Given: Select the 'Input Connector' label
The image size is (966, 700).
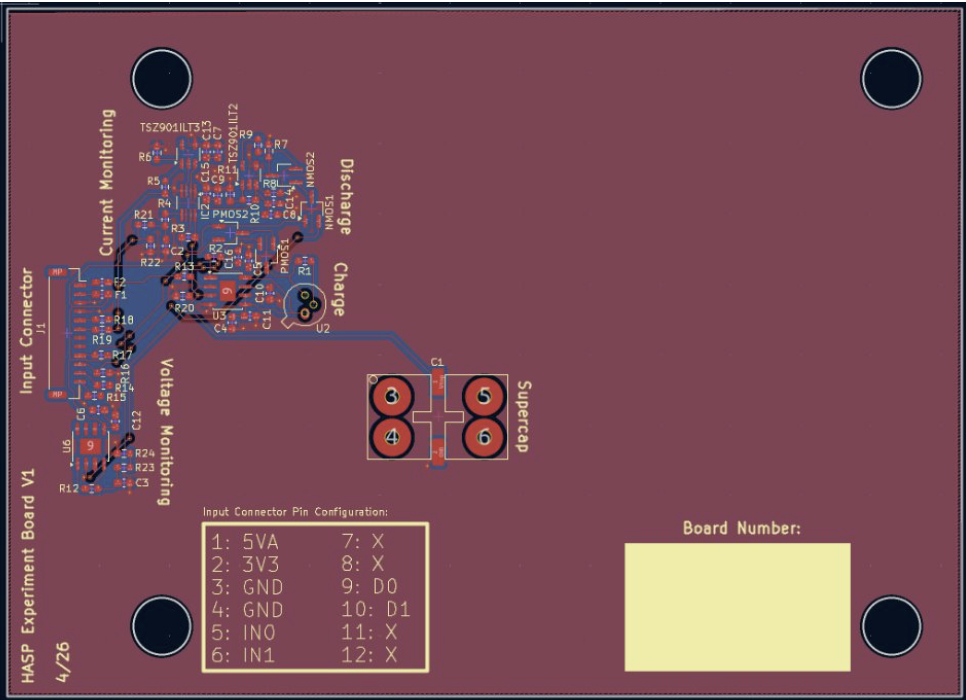Looking at the screenshot, I should click(x=26, y=330).
